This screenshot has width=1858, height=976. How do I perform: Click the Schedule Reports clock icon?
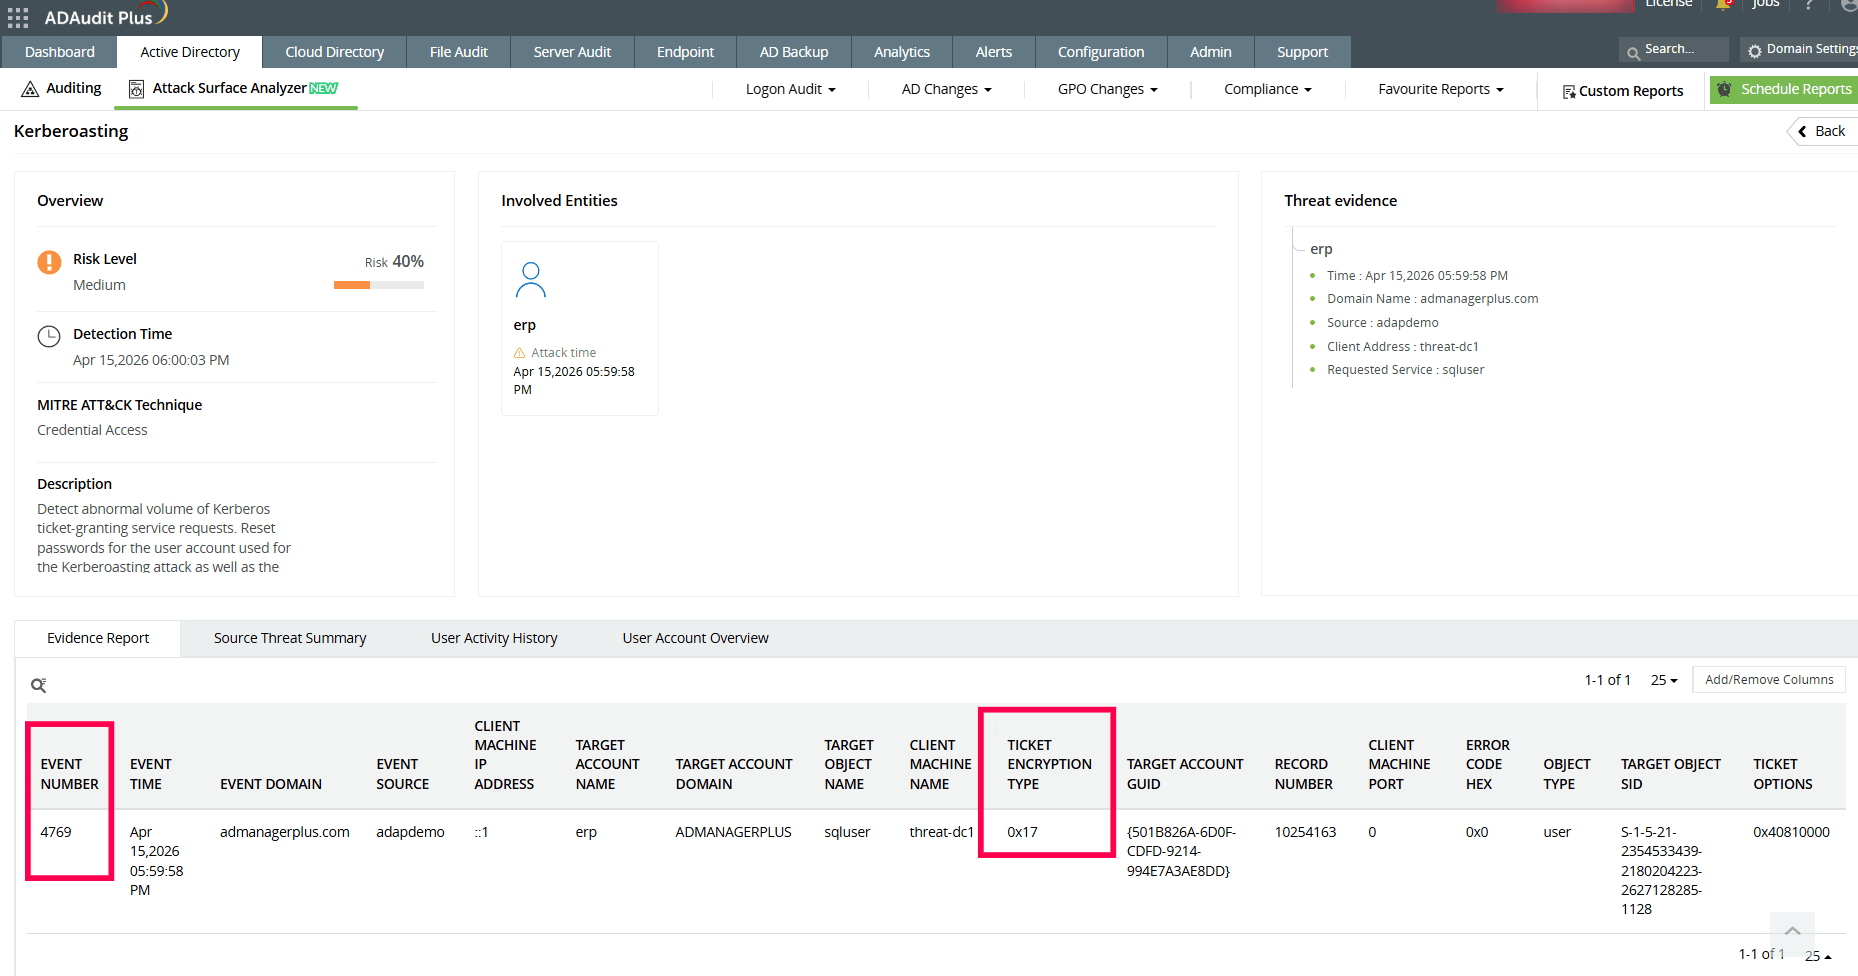point(1724,89)
